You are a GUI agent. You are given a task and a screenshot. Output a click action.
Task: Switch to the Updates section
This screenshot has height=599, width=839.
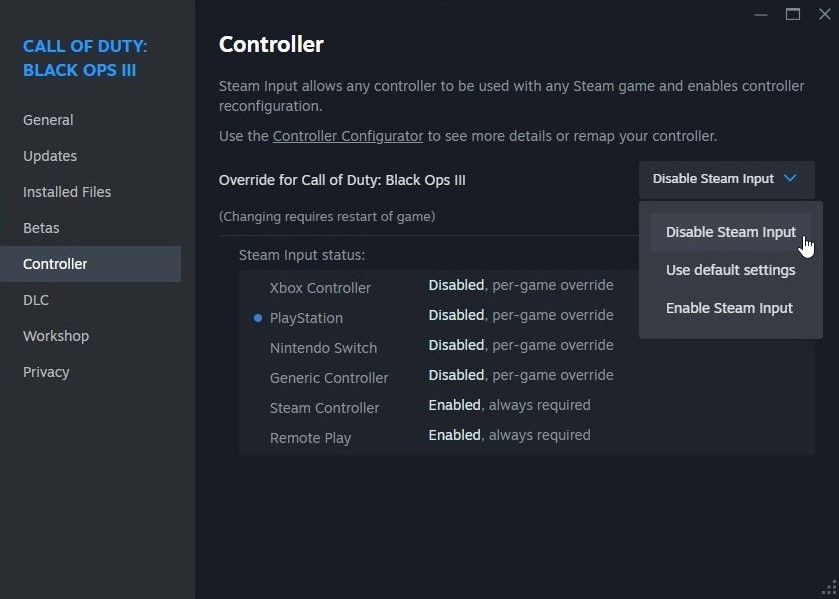(x=50, y=156)
